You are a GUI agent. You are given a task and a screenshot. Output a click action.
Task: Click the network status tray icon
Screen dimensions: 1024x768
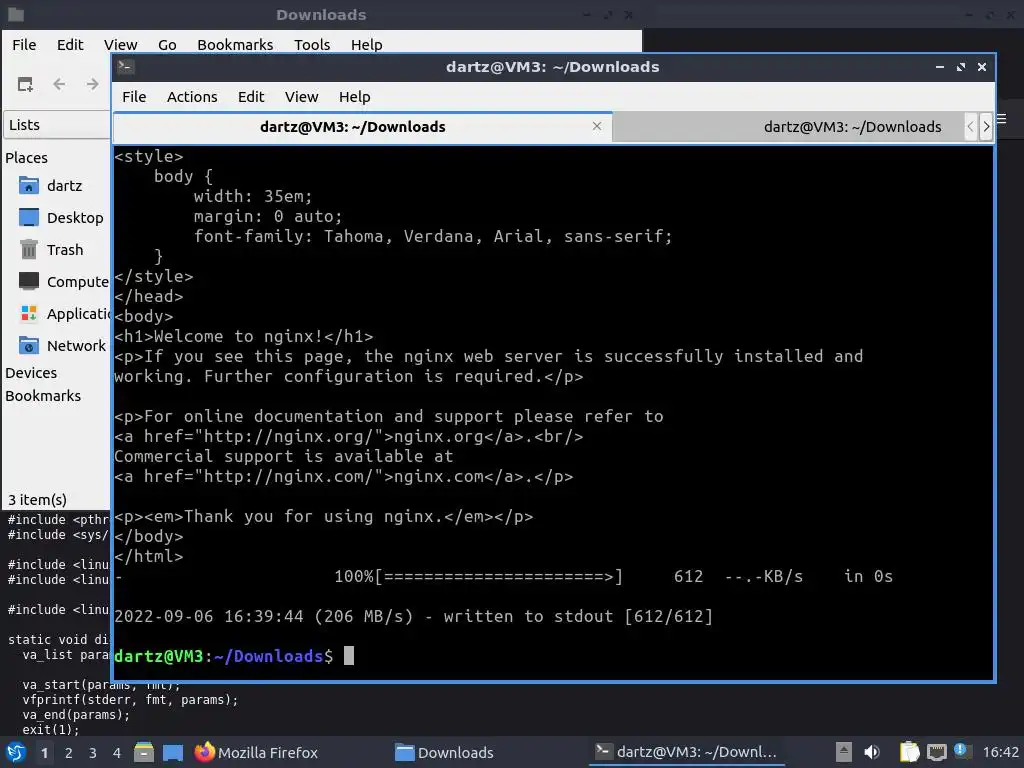[x=936, y=752]
